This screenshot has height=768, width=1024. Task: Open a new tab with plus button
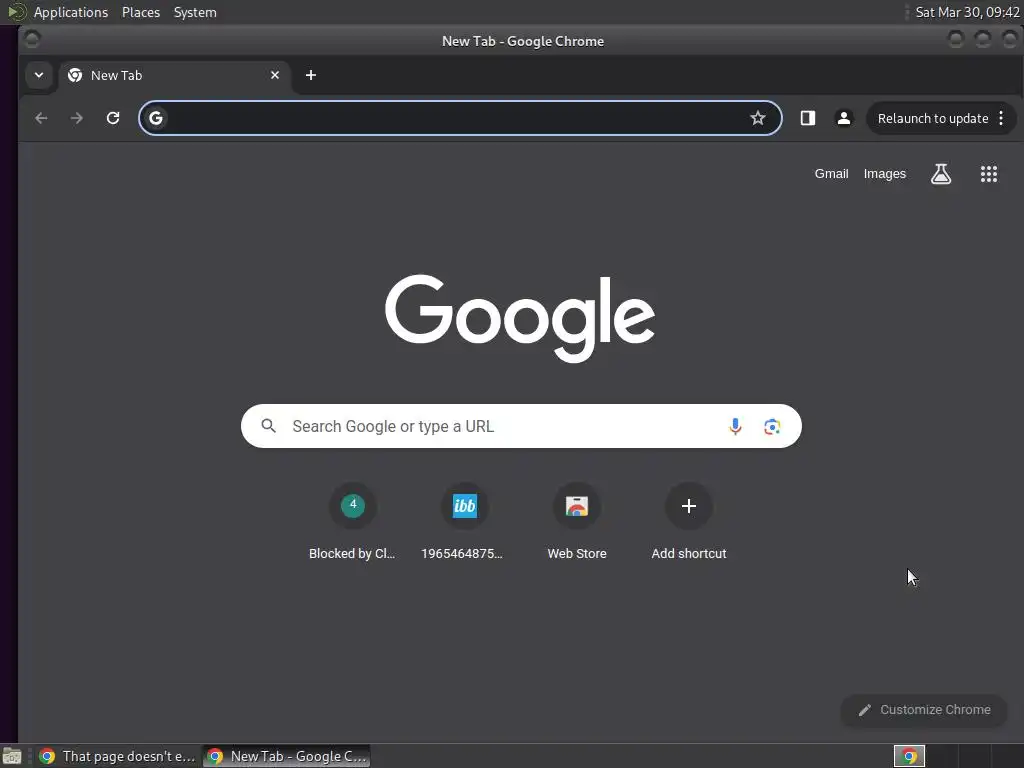tap(311, 75)
